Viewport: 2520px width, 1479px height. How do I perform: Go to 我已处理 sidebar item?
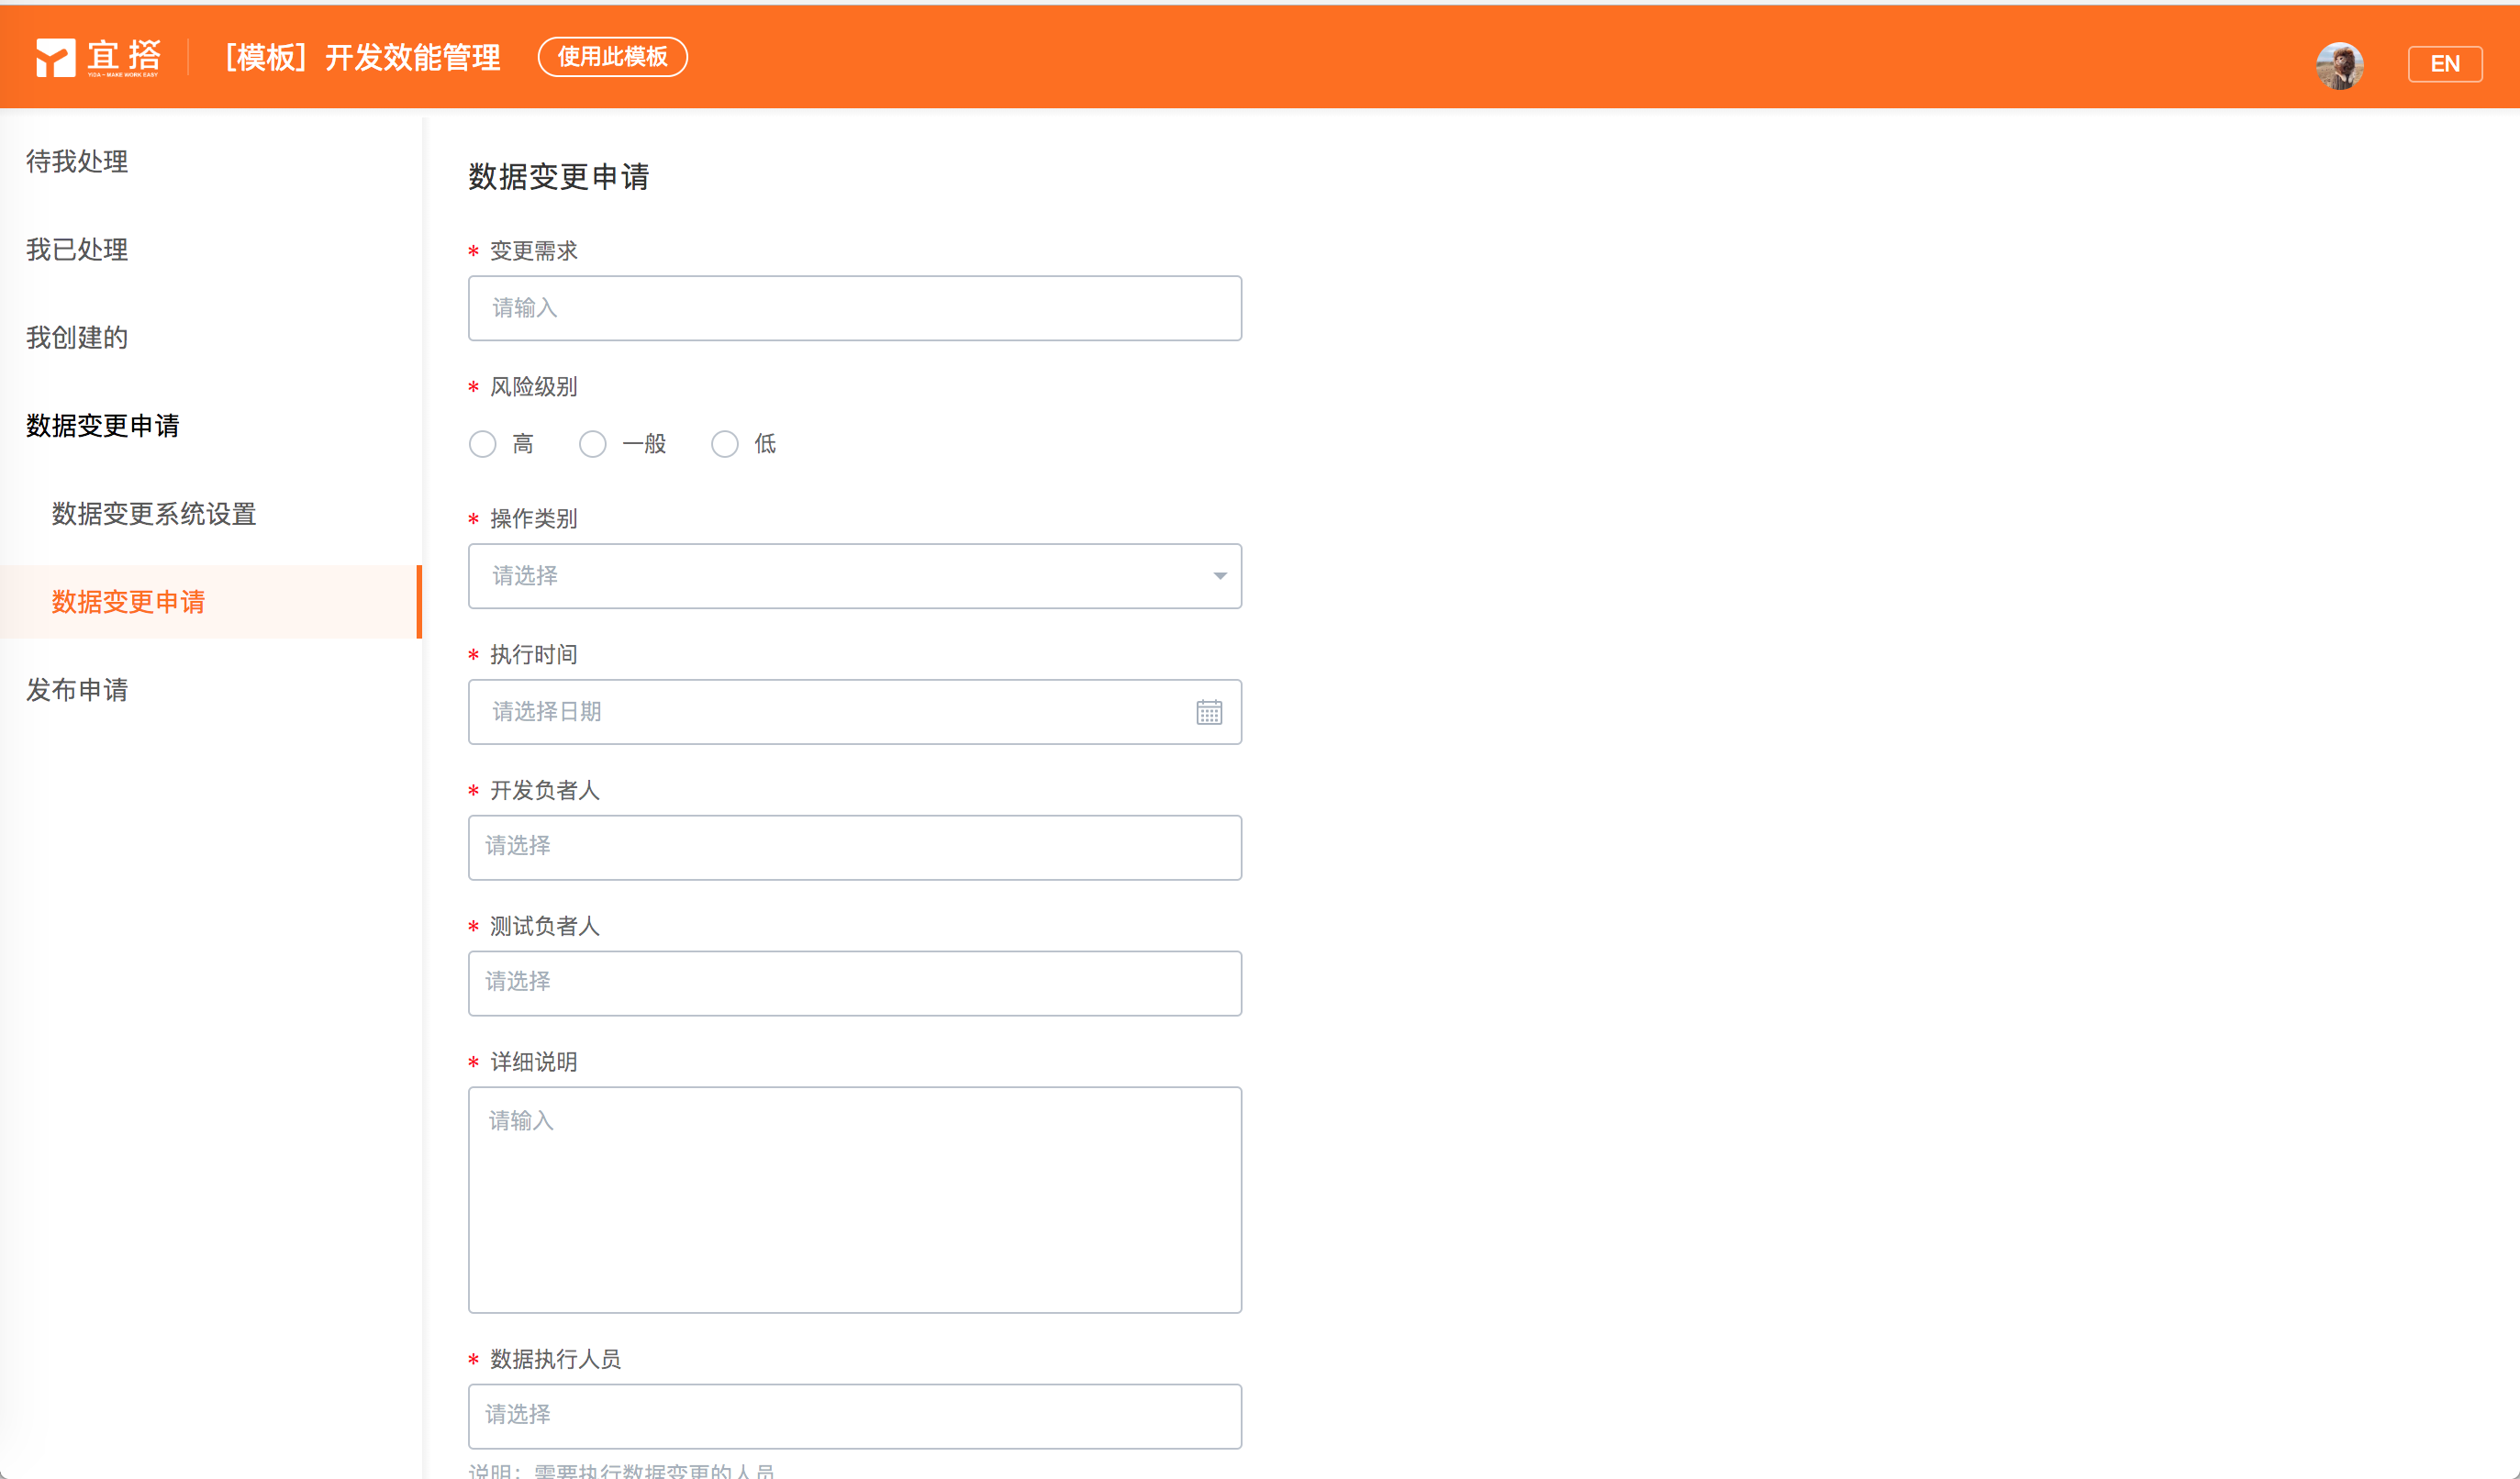click(77, 249)
